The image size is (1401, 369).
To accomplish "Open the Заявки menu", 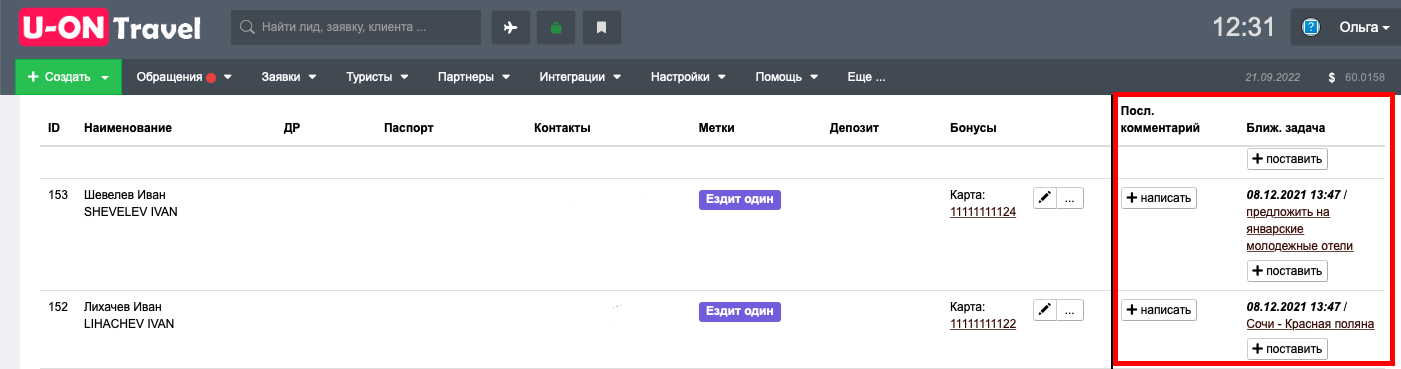I will (289, 77).
